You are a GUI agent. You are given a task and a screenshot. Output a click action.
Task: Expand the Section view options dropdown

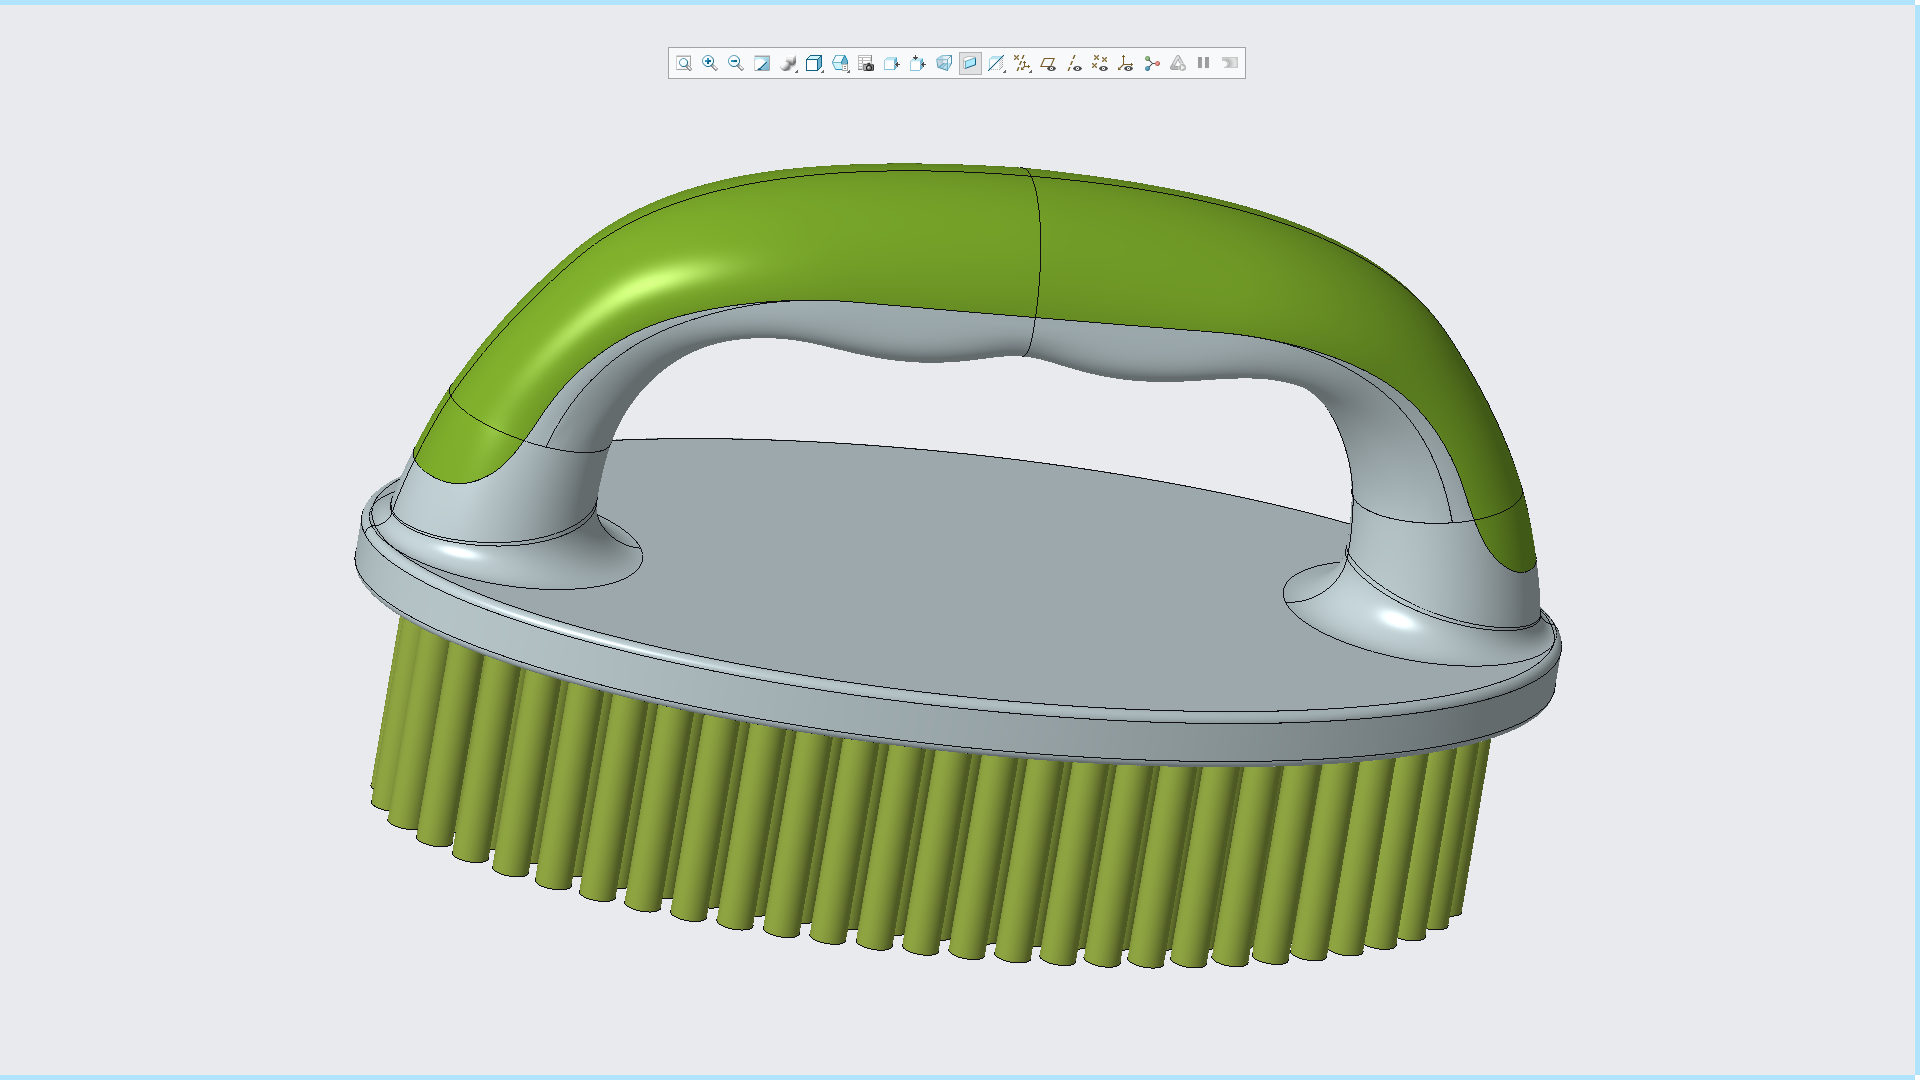click(x=997, y=63)
